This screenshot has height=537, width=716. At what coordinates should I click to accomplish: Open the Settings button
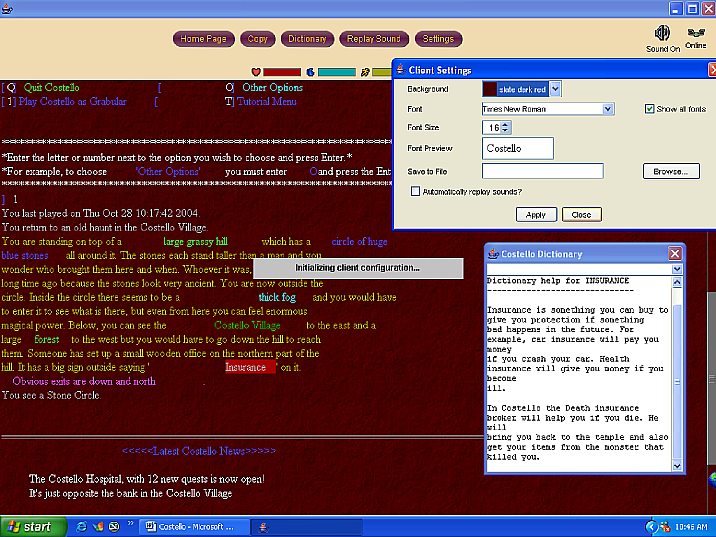(438, 39)
